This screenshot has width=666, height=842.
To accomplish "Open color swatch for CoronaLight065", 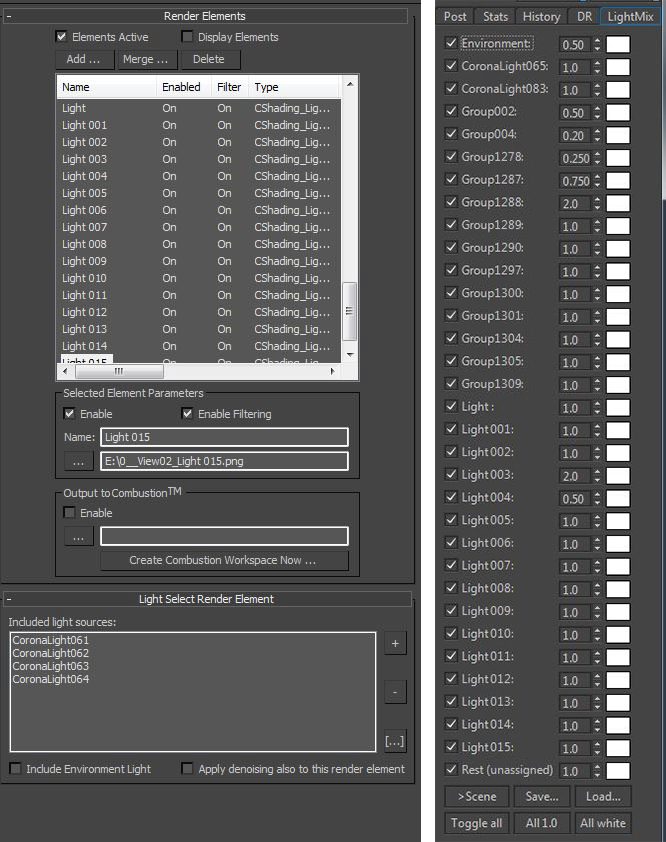I will click(618, 67).
